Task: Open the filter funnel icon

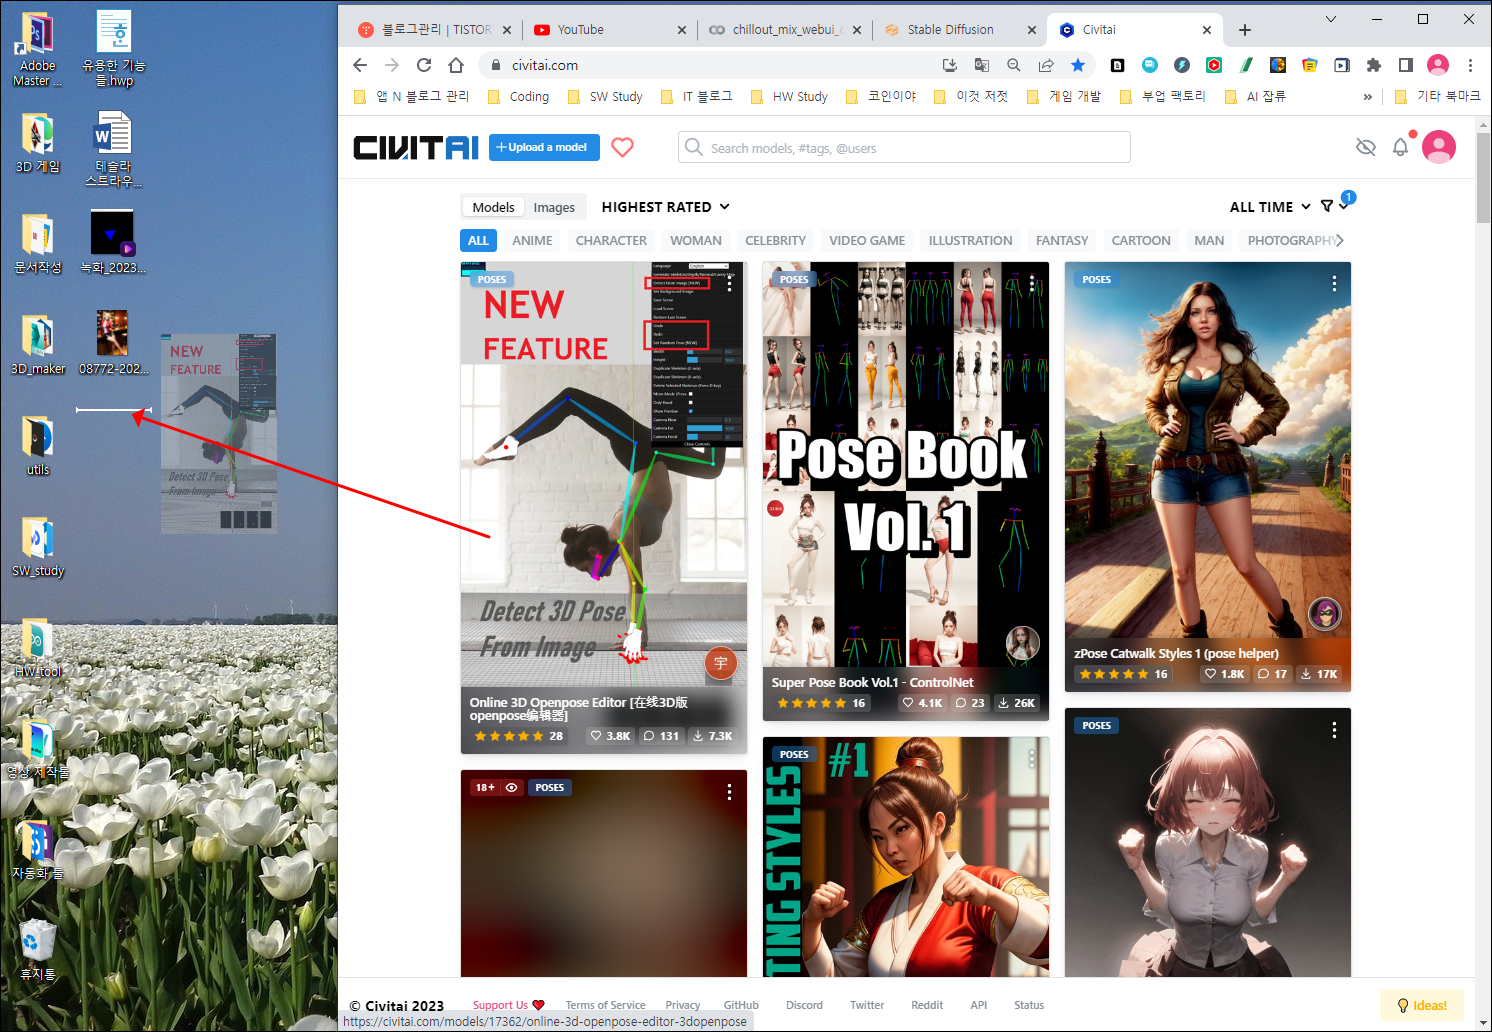Action: tap(1327, 206)
